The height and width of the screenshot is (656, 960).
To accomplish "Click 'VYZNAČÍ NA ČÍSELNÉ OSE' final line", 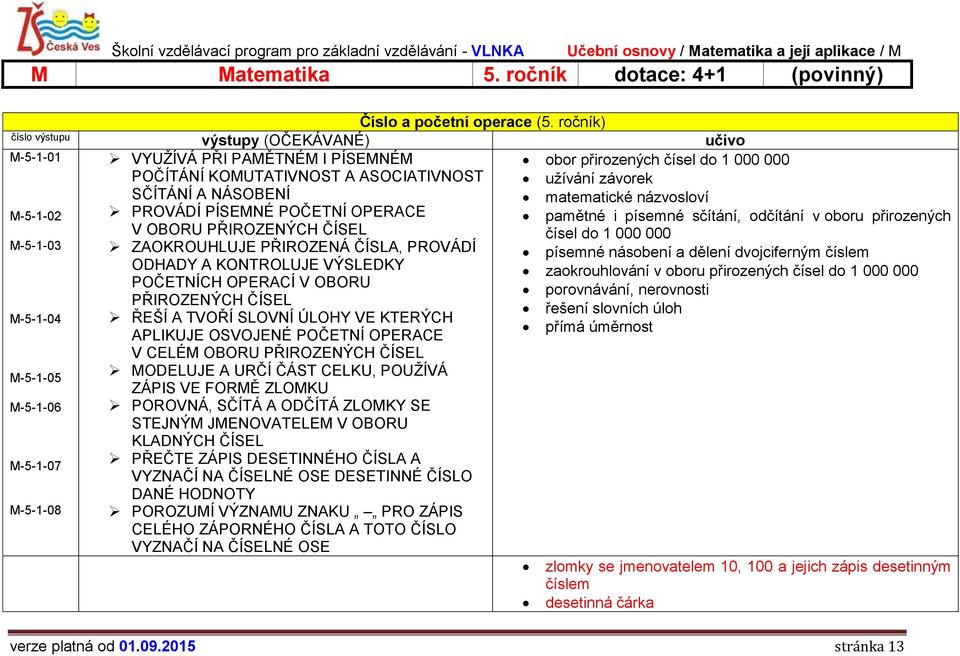I will coord(230,547).
